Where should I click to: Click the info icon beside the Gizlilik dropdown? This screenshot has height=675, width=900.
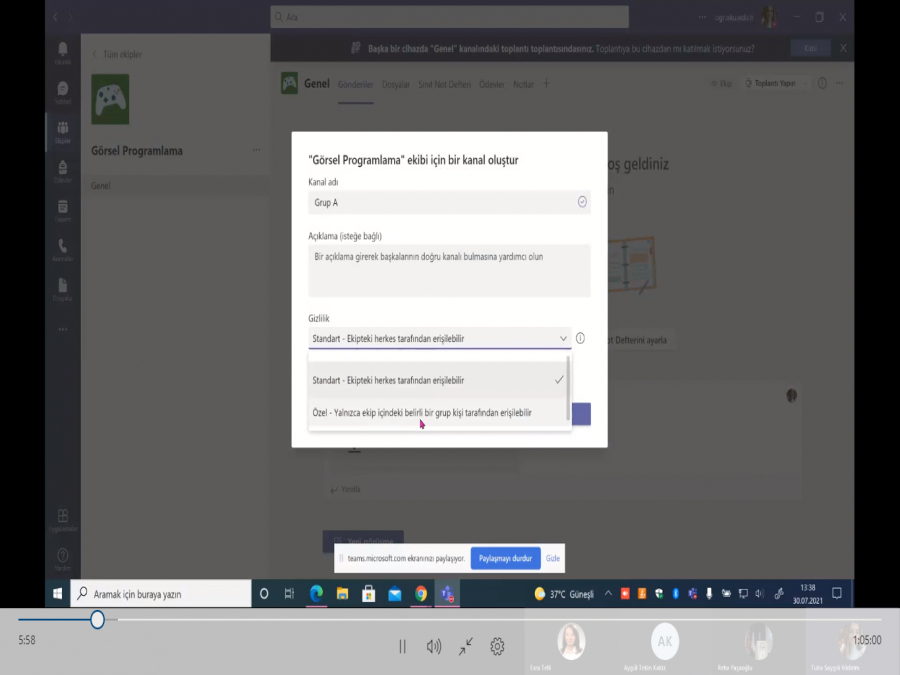pyautogui.click(x=580, y=338)
